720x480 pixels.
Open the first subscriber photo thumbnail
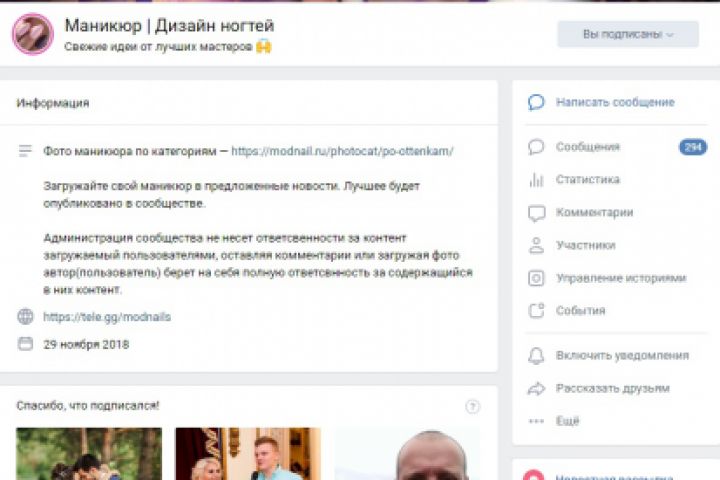click(x=89, y=454)
